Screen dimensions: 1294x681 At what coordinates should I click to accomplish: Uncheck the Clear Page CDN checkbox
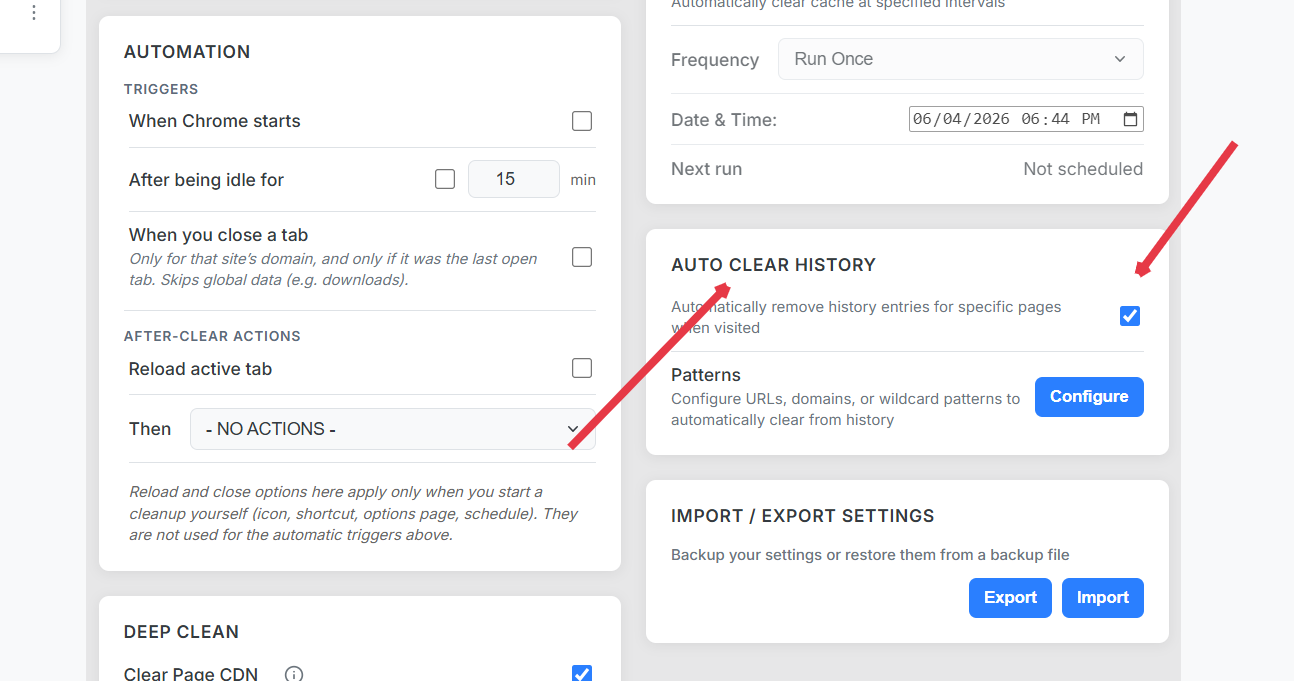[582, 673]
